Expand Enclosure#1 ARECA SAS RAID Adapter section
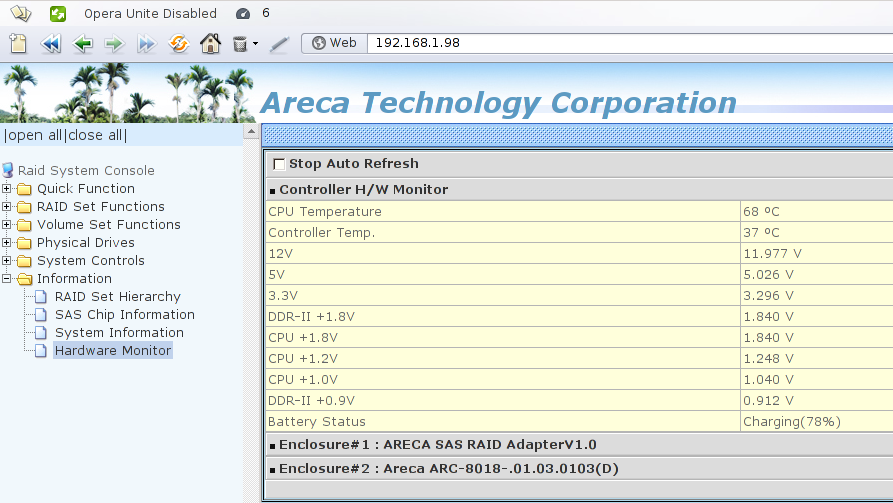The image size is (893, 503). coord(272,445)
